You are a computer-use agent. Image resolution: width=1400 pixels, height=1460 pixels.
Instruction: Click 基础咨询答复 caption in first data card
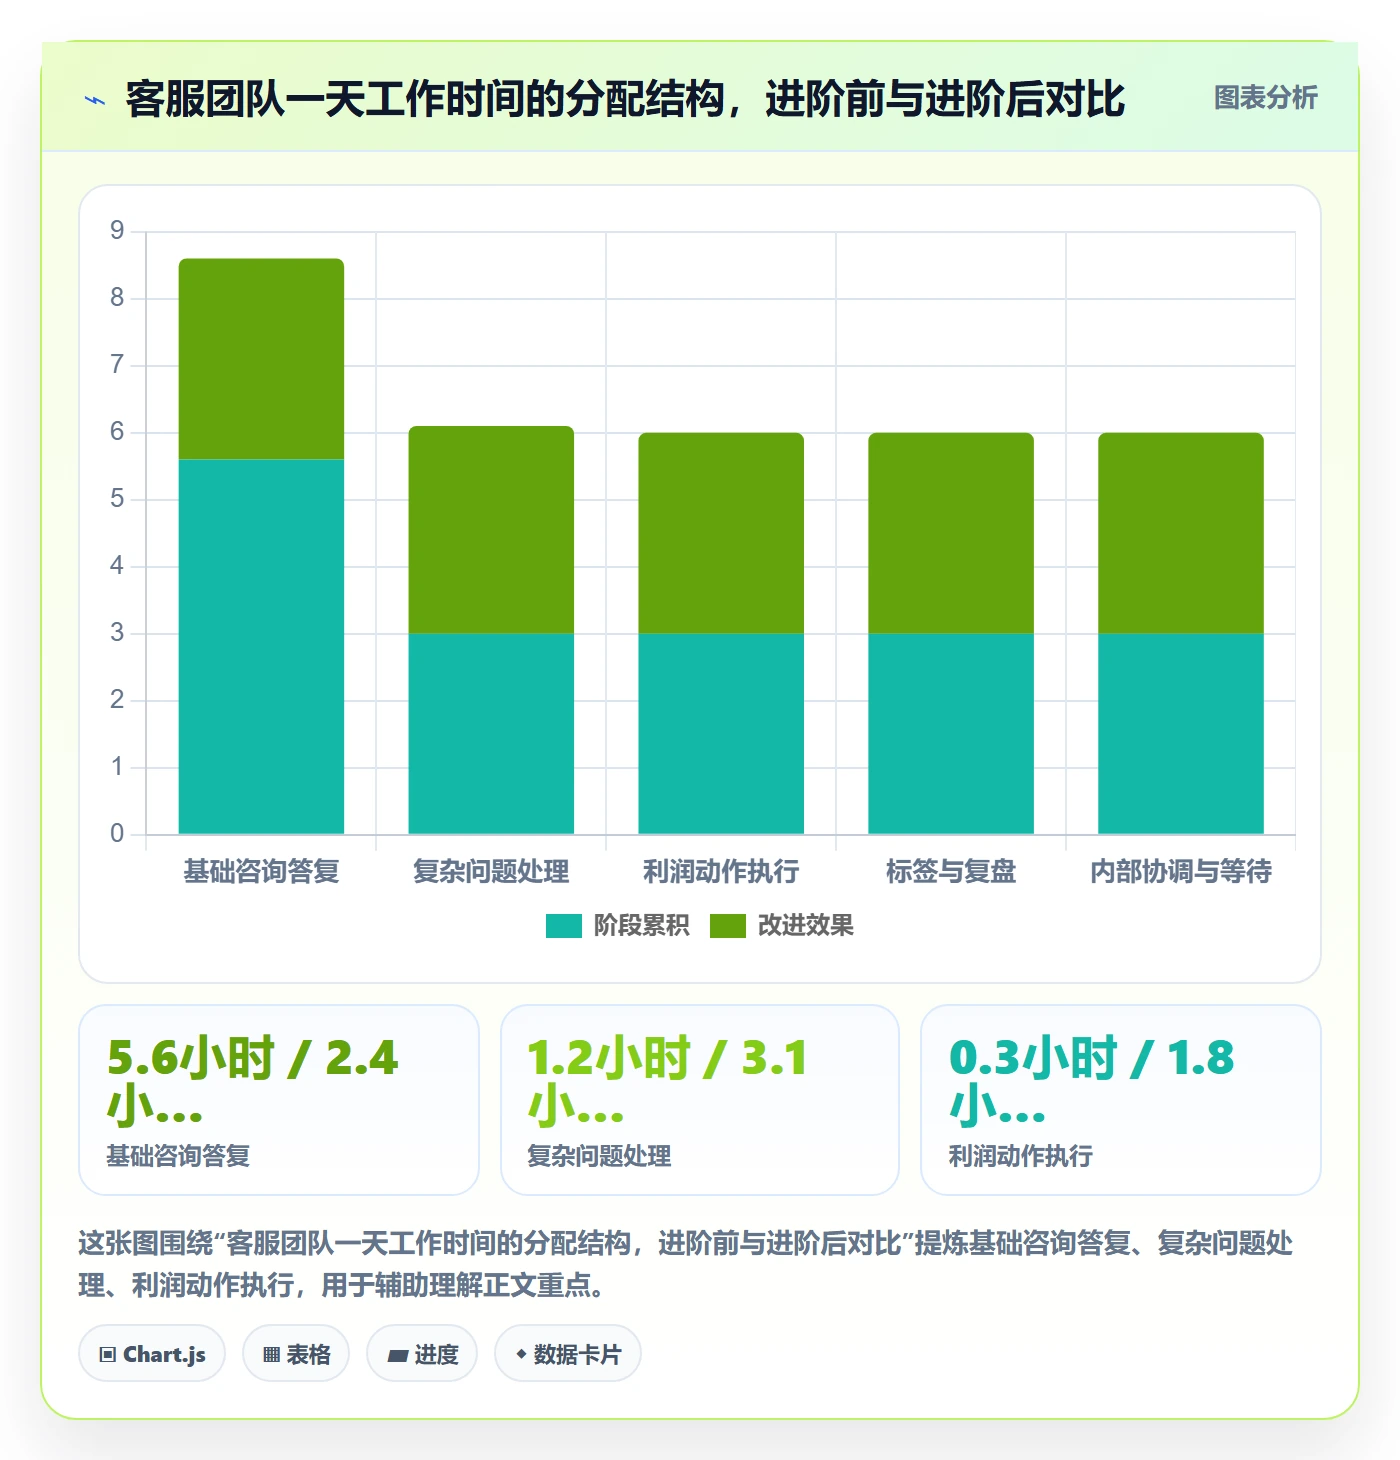click(x=179, y=1156)
